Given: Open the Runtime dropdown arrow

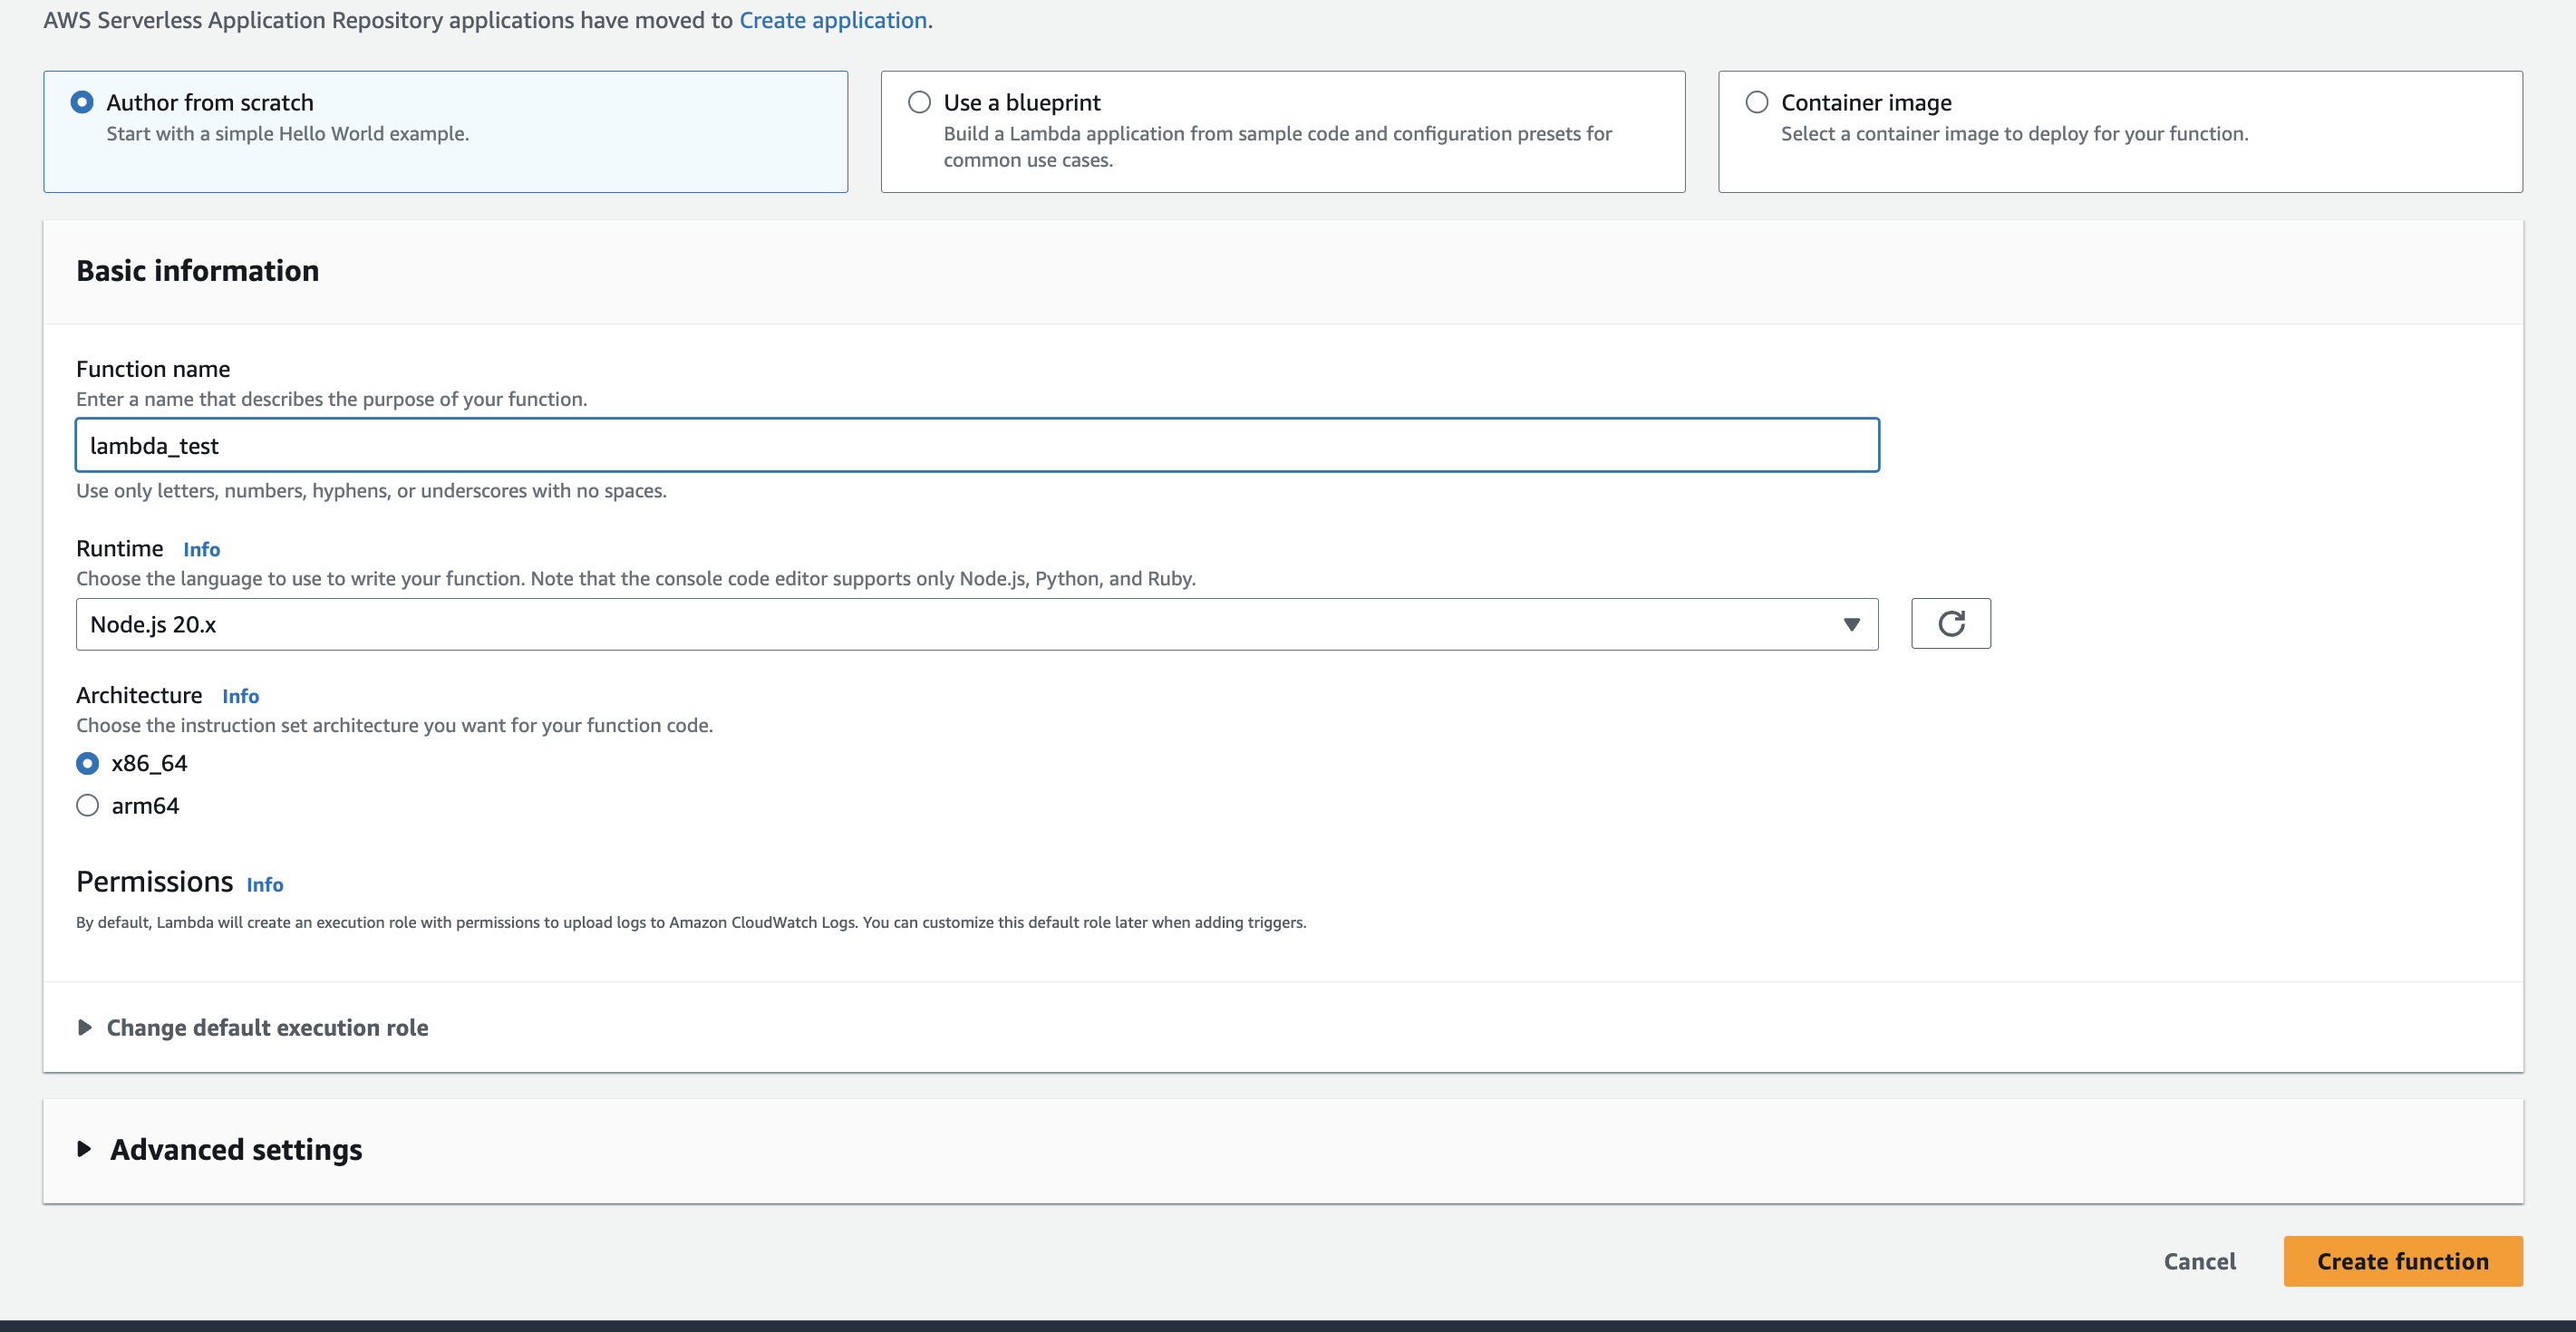Looking at the screenshot, I should click(1851, 625).
